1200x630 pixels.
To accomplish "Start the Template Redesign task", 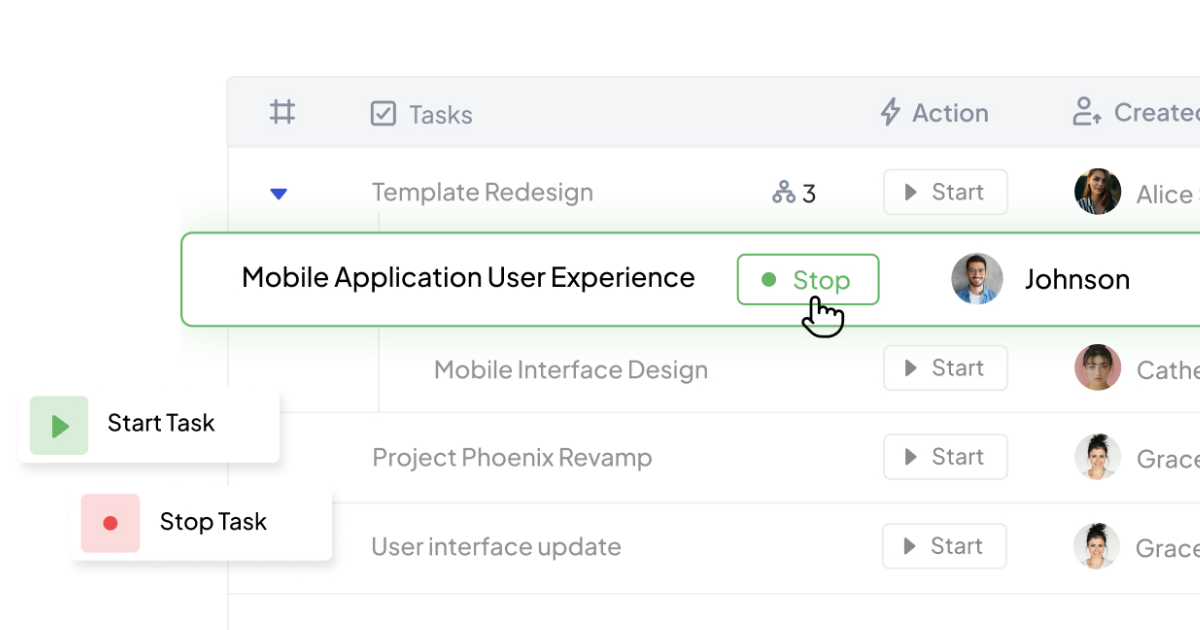I will (x=945, y=192).
